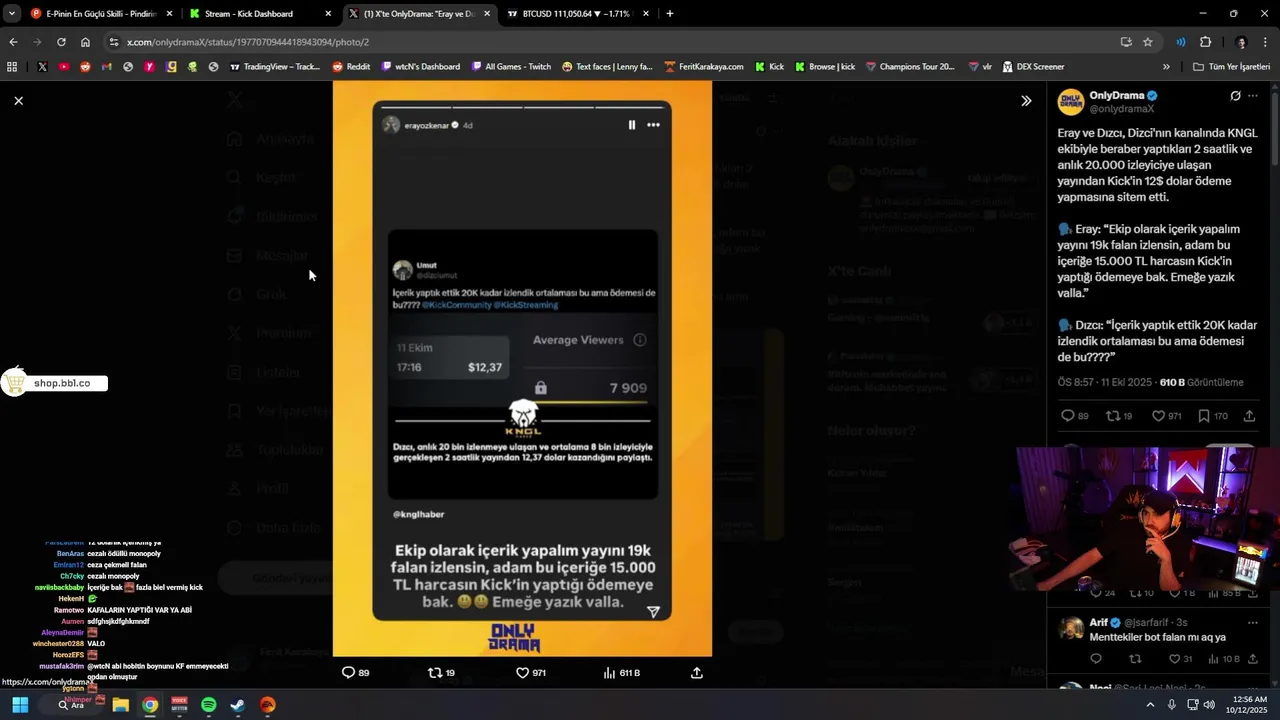The height and width of the screenshot is (720, 1280).
Task: Open Windows Start menu
Action: [20, 705]
